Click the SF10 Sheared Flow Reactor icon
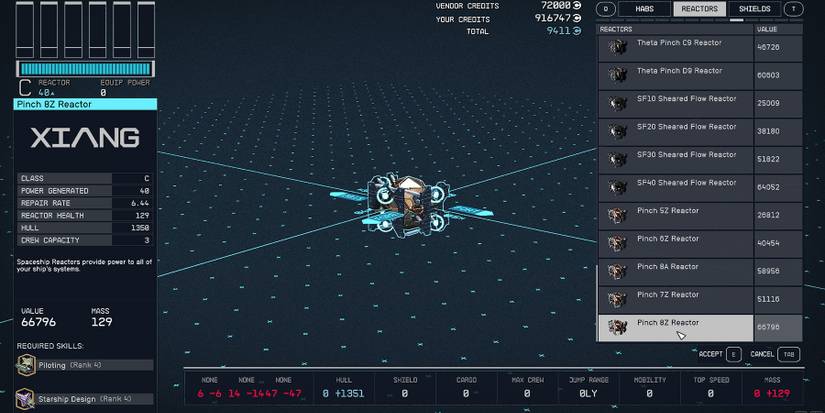 click(616, 103)
